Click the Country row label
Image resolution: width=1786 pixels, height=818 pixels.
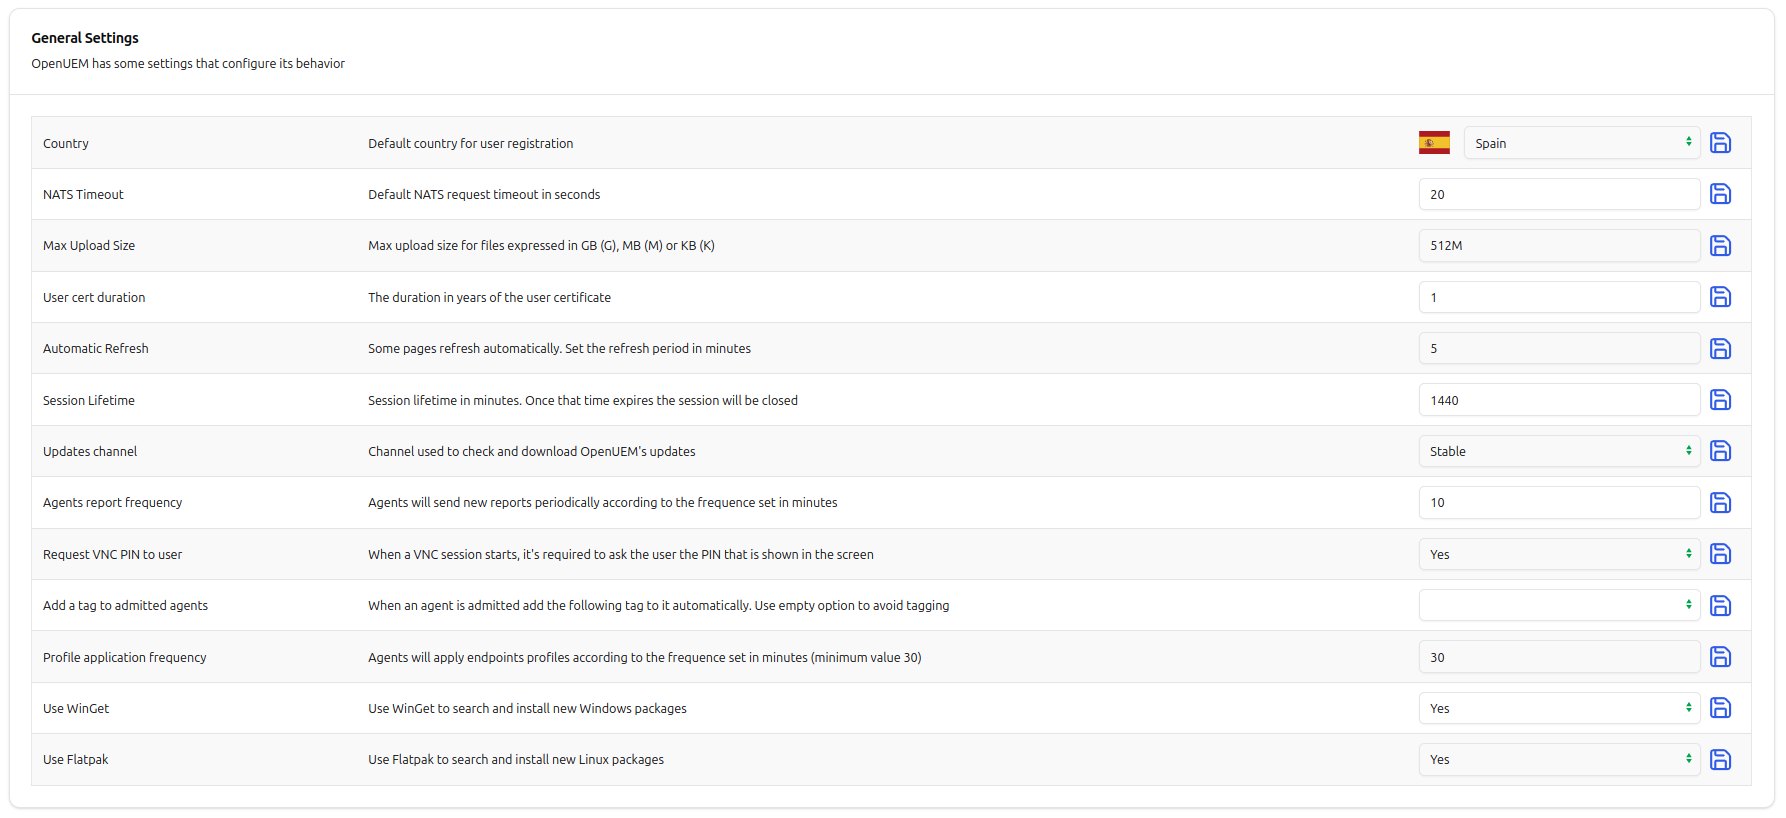[x=66, y=144]
